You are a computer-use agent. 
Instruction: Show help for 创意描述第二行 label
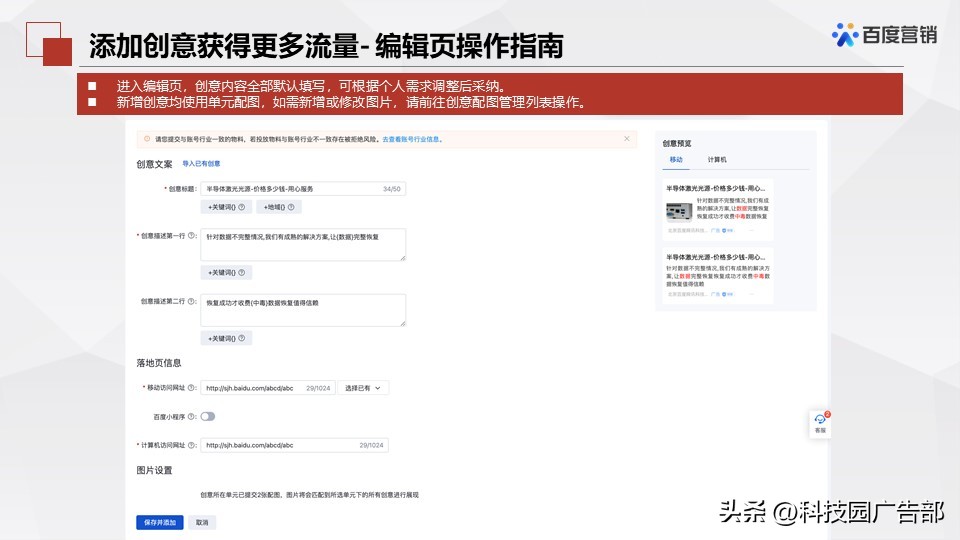click(x=192, y=301)
